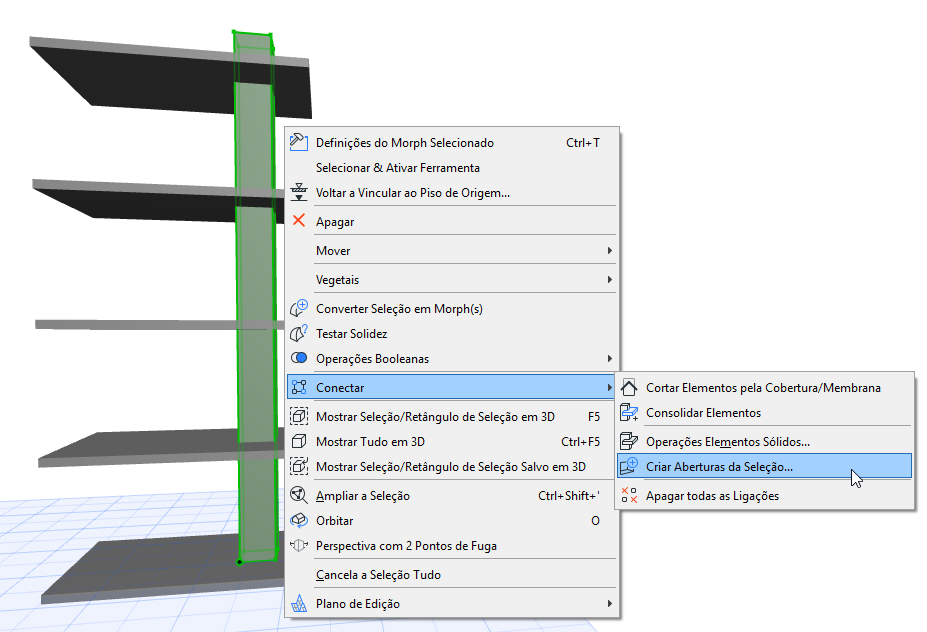Click the relink to home story icon
927x632 pixels.
click(299, 192)
